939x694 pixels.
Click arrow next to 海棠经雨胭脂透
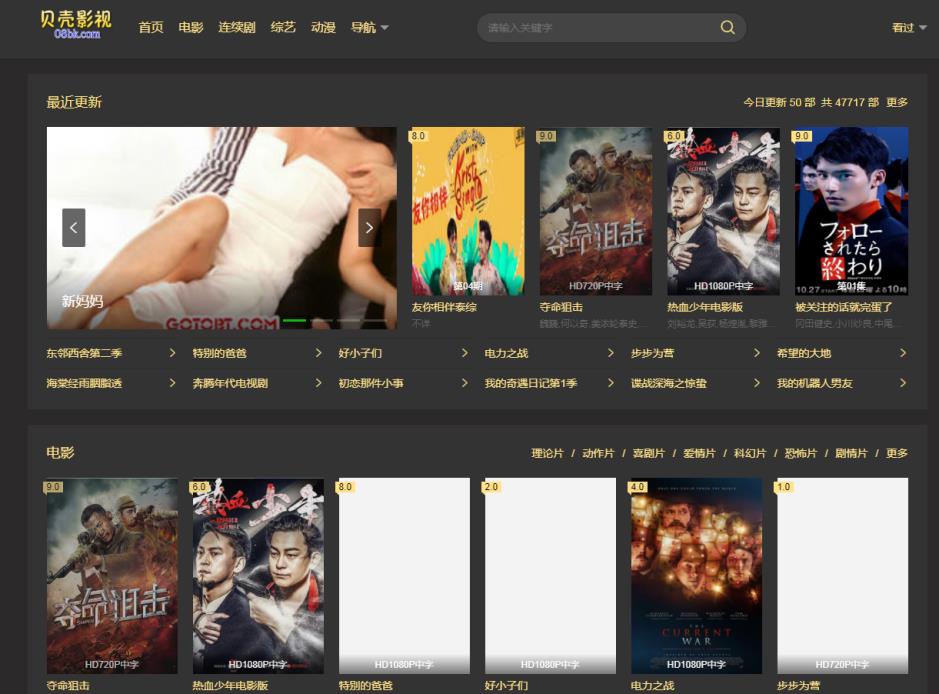[x=172, y=383]
